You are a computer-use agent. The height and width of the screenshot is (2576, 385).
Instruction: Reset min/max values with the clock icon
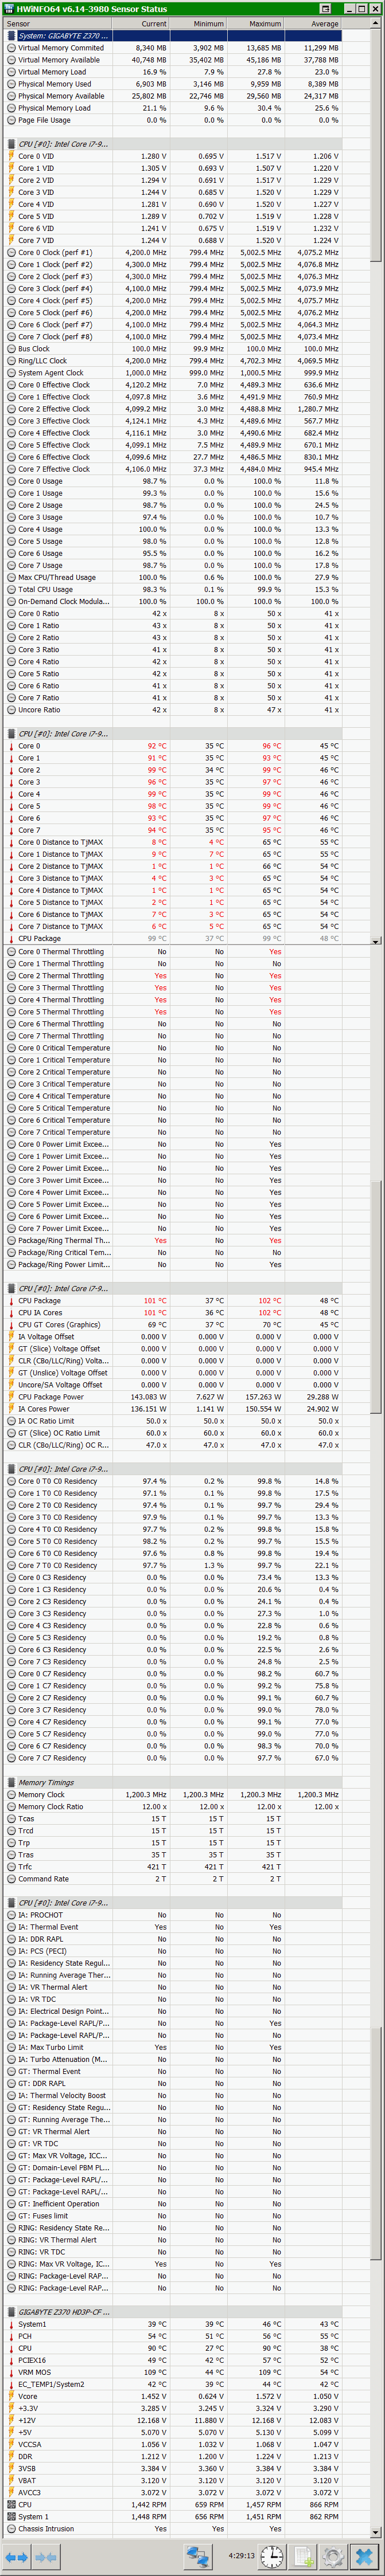coord(271,2557)
